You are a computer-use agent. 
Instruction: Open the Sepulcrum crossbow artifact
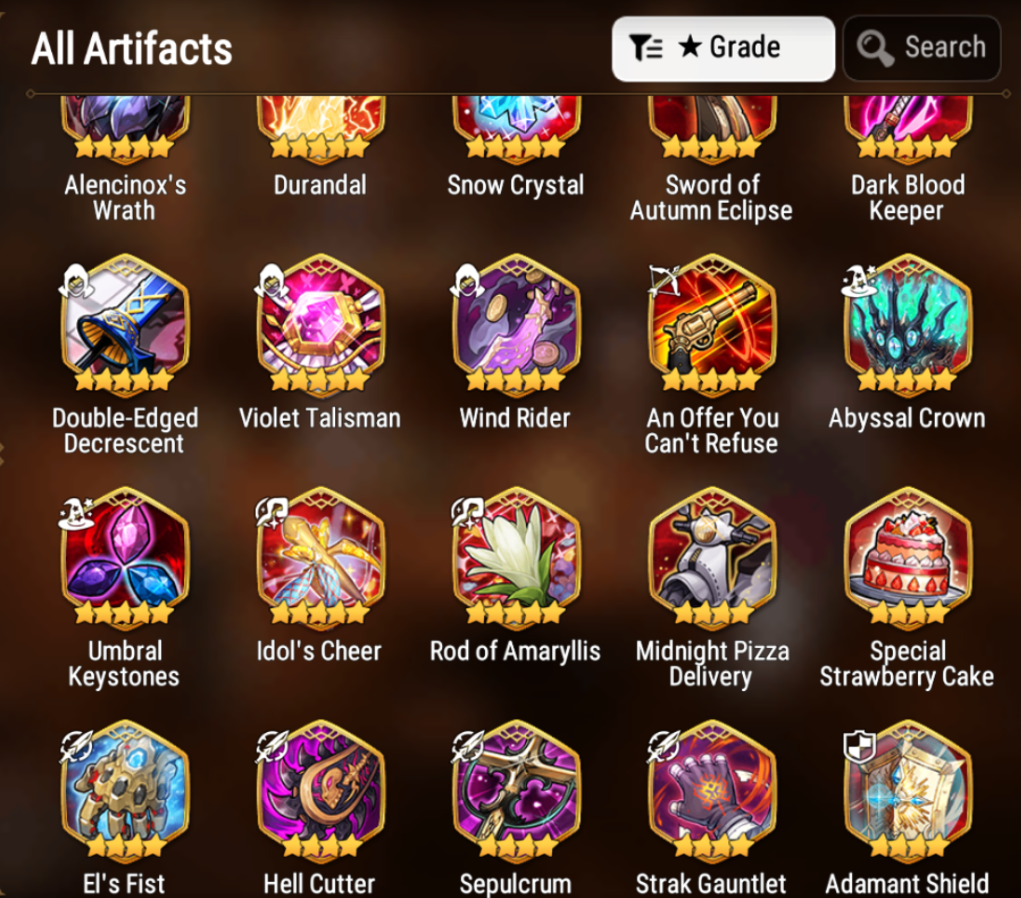pyautogui.click(x=516, y=791)
